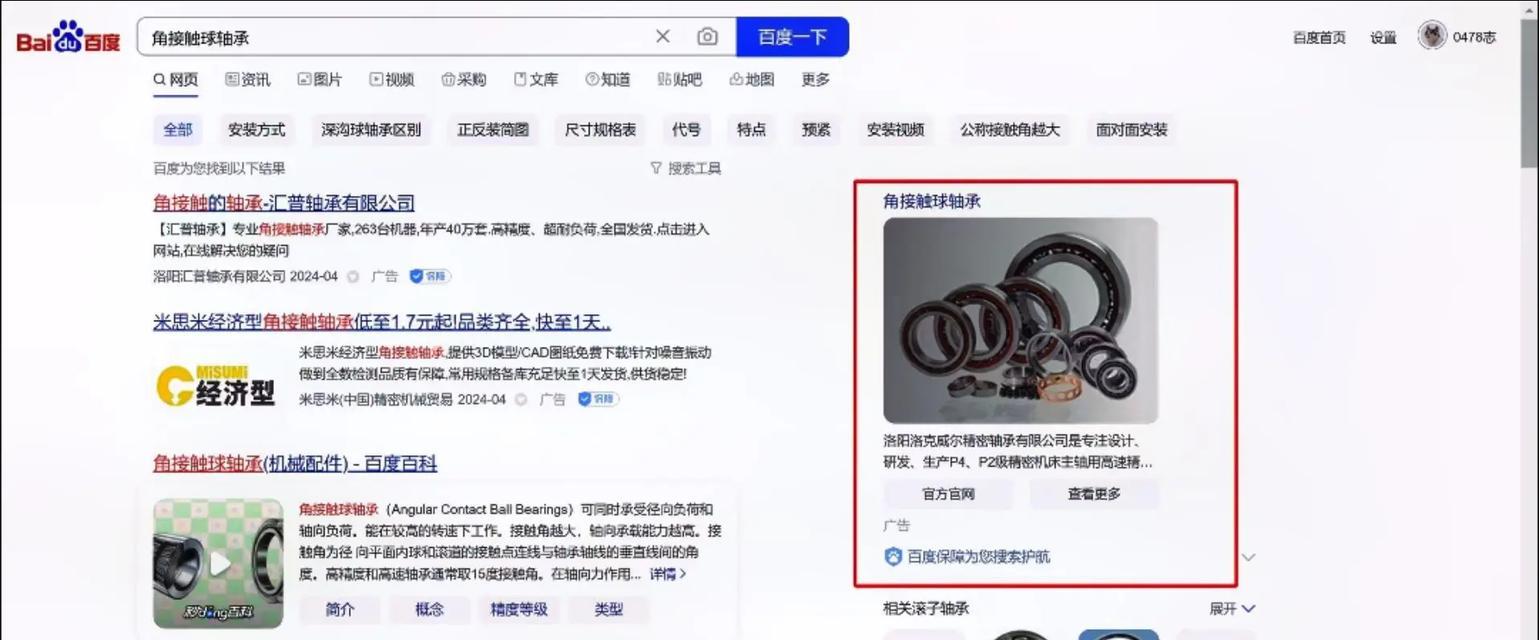The width and height of the screenshot is (1539, 640).
Task: Click 米思米(中国)精密机械贸易 source text
Action: pos(376,399)
